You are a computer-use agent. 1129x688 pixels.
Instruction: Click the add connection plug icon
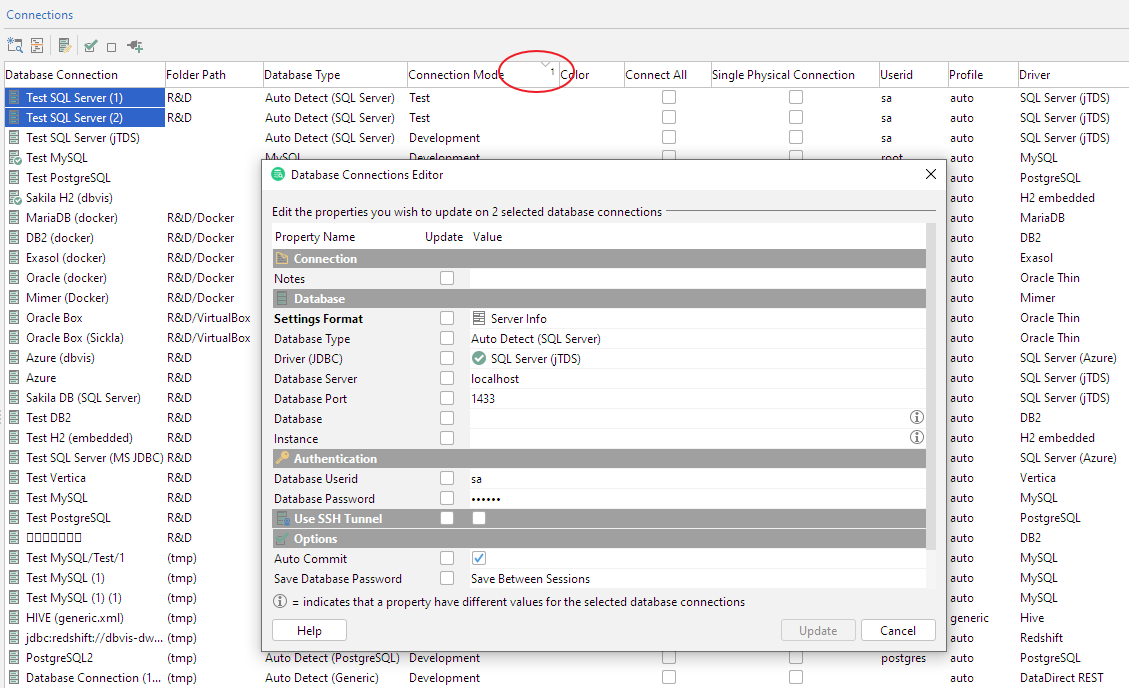(135, 46)
